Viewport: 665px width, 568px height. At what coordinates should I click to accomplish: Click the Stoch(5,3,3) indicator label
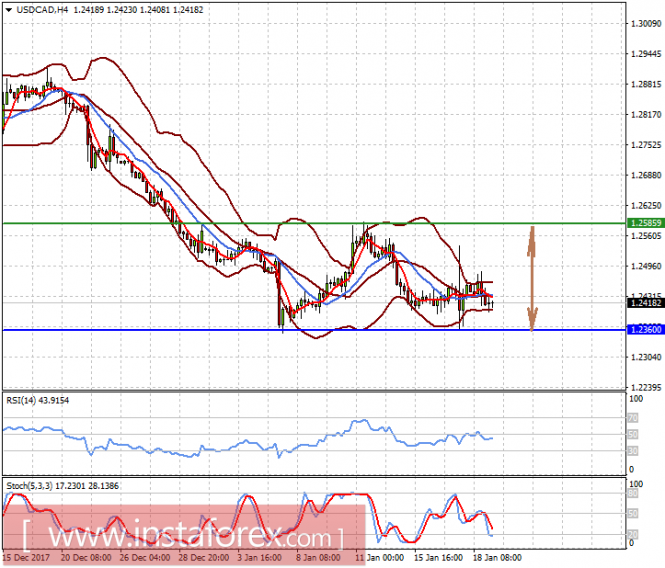click(62, 486)
